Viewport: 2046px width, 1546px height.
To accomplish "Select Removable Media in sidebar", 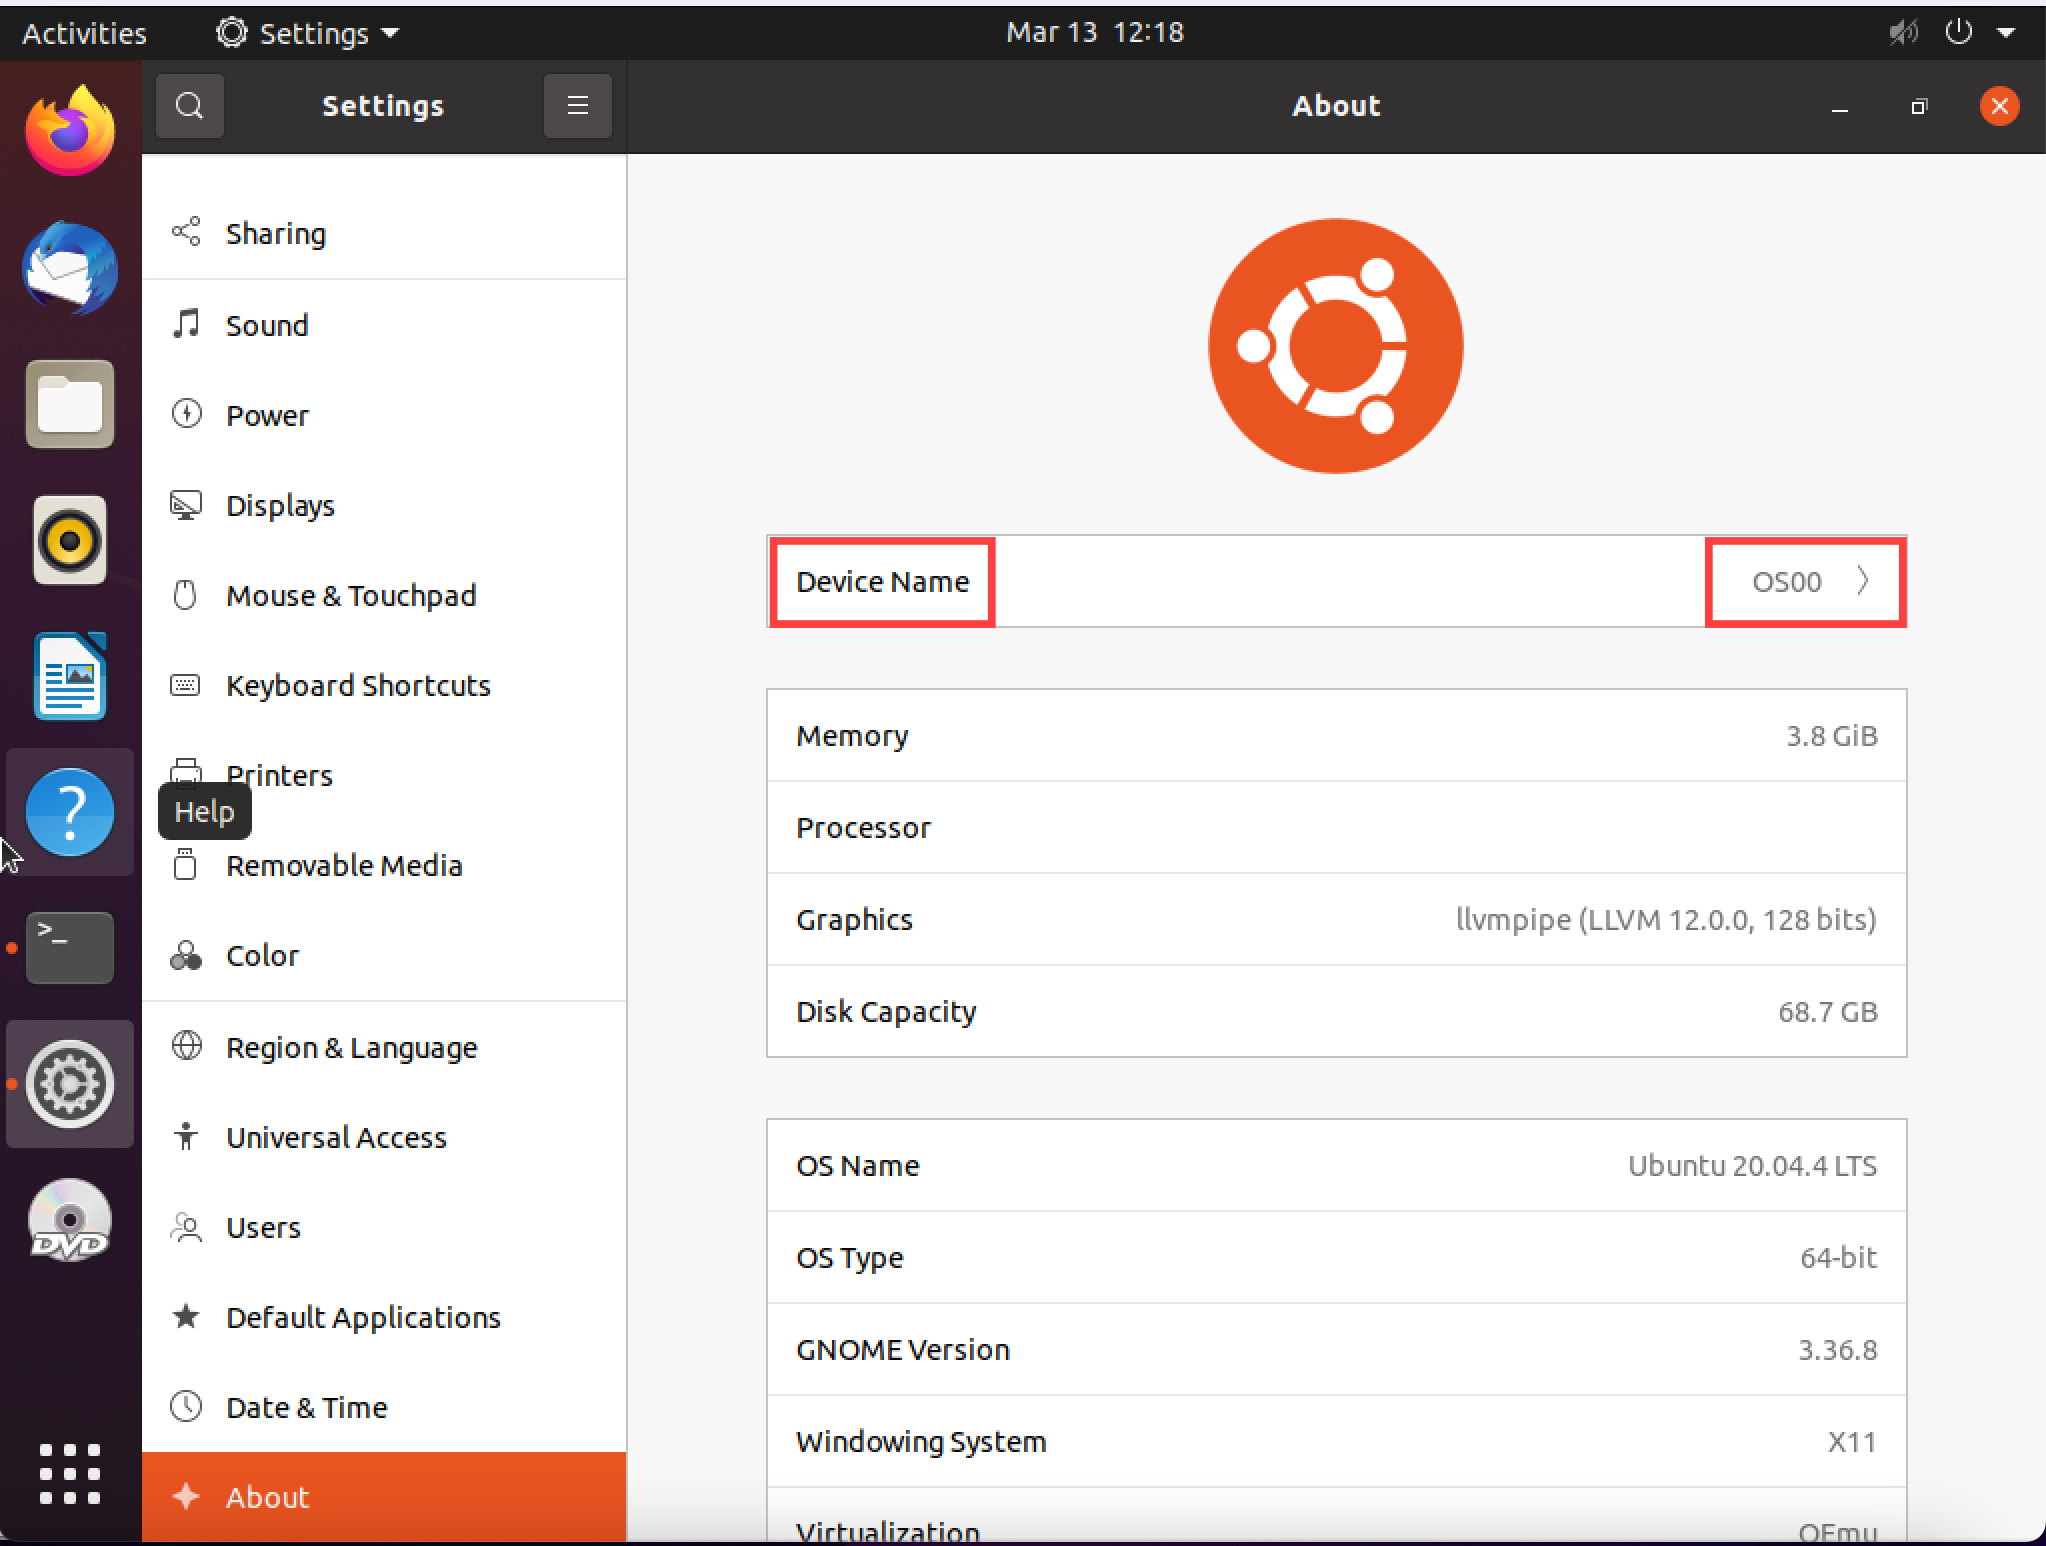I will [x=384, y=865].
